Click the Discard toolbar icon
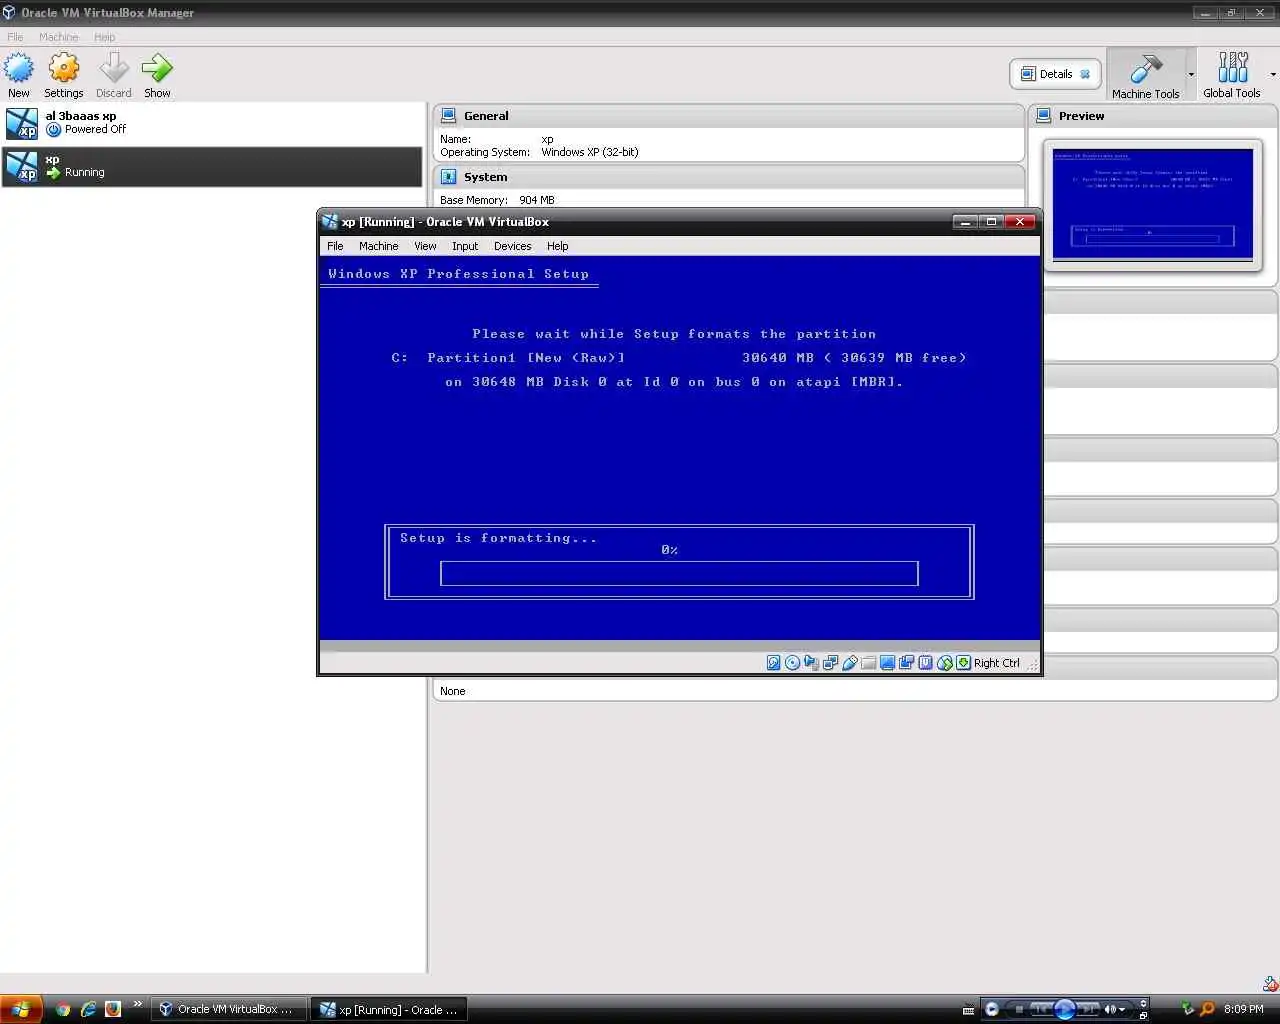This screenshot has height=1024, width=1280. [114, 69]
